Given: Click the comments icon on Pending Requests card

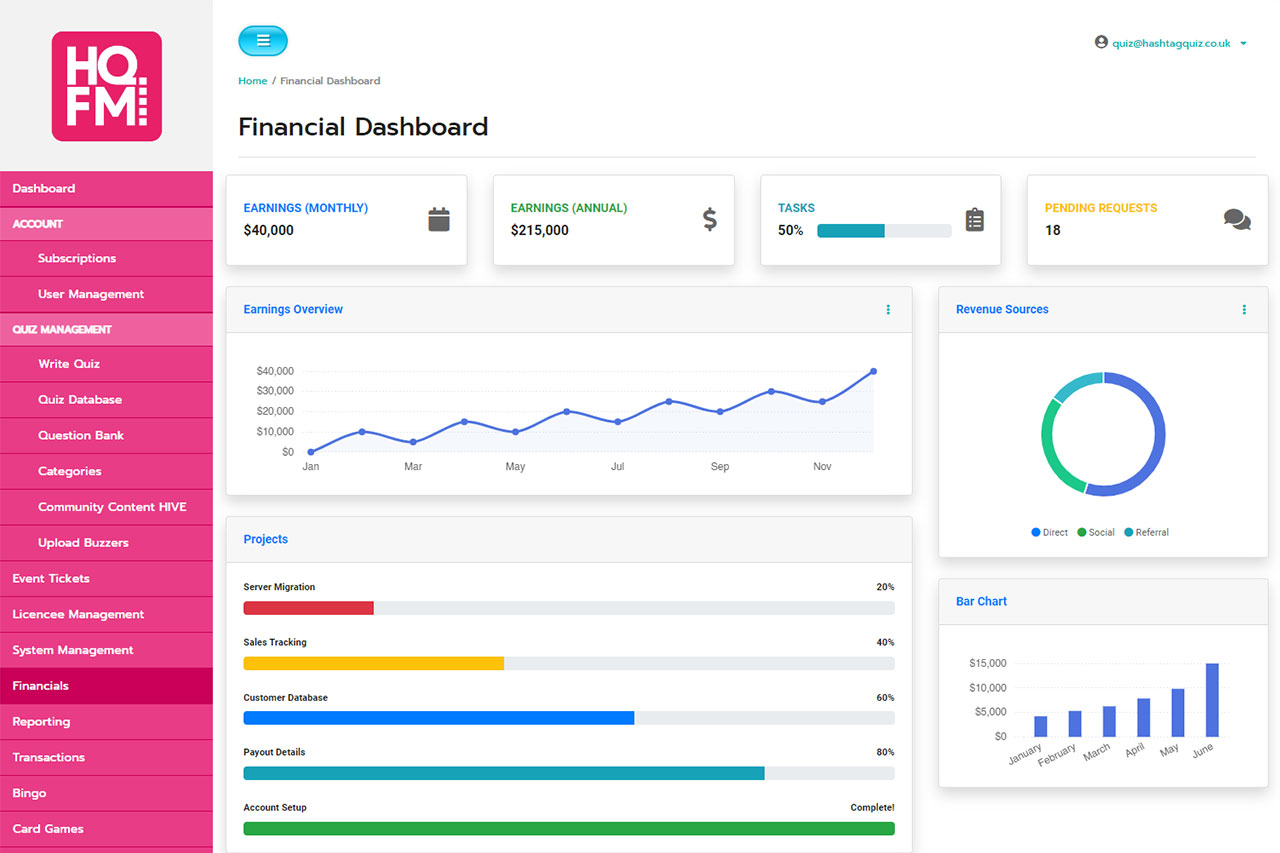Looking at the screenshot, I should 1237,220.
